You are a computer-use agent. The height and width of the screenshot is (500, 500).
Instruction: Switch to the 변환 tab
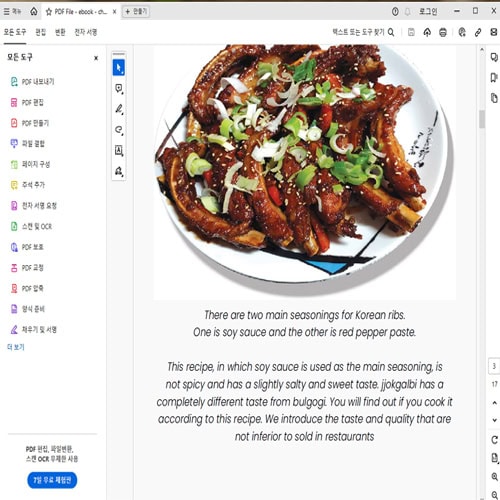click(x=60, y=32)
